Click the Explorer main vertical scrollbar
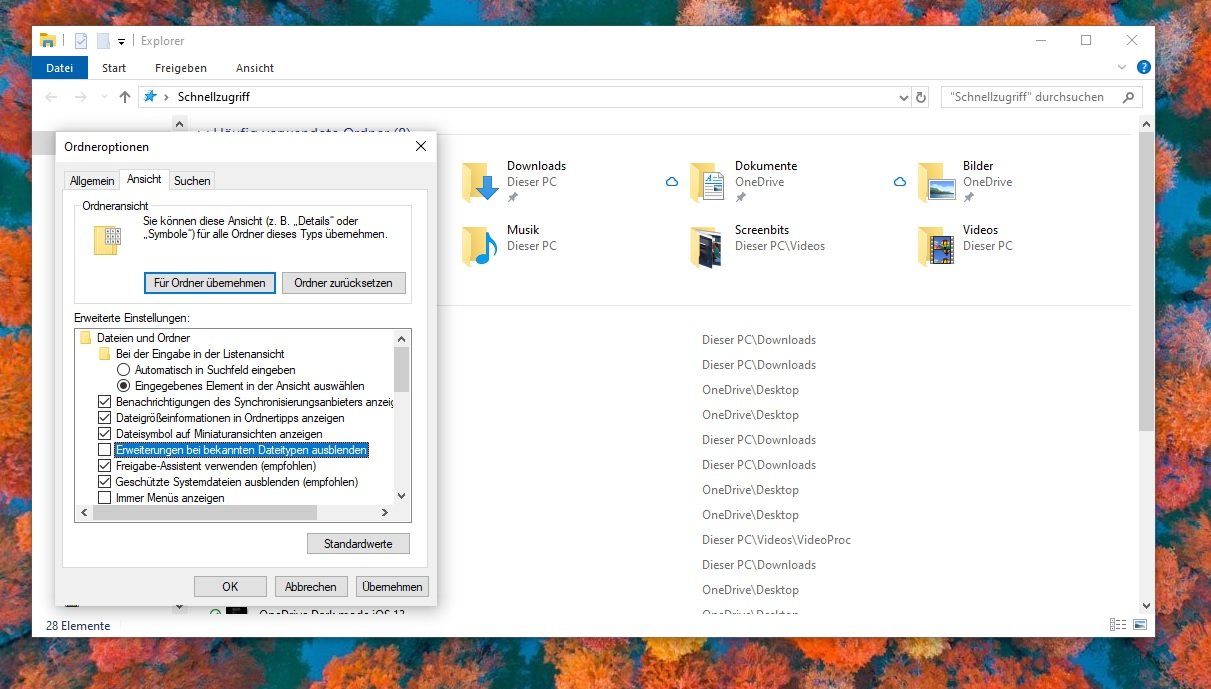The height and width of the screenshot is (689, 1211). tap(1145, 280)
